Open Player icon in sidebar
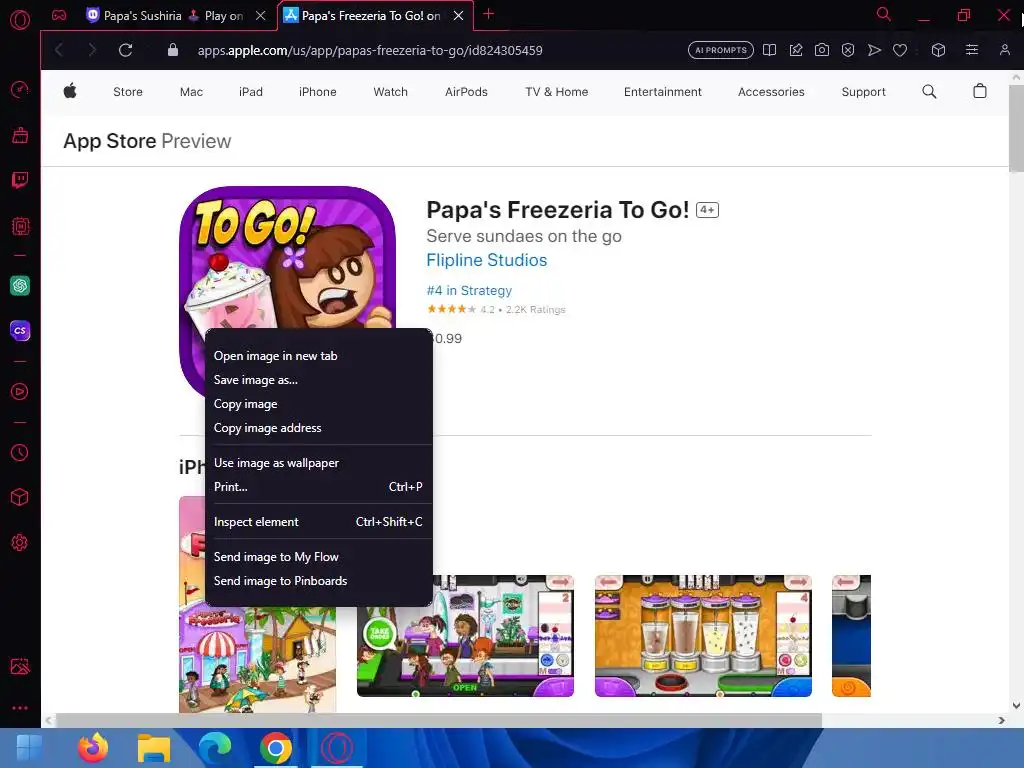Screen dimensions: 1024x768 point(20,392)
